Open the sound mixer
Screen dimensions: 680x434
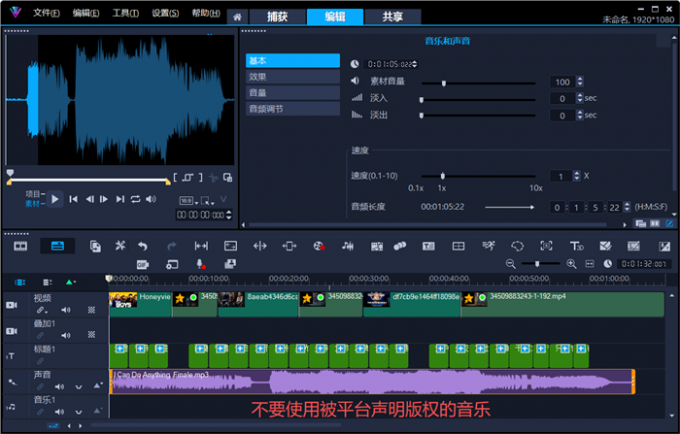347,246
